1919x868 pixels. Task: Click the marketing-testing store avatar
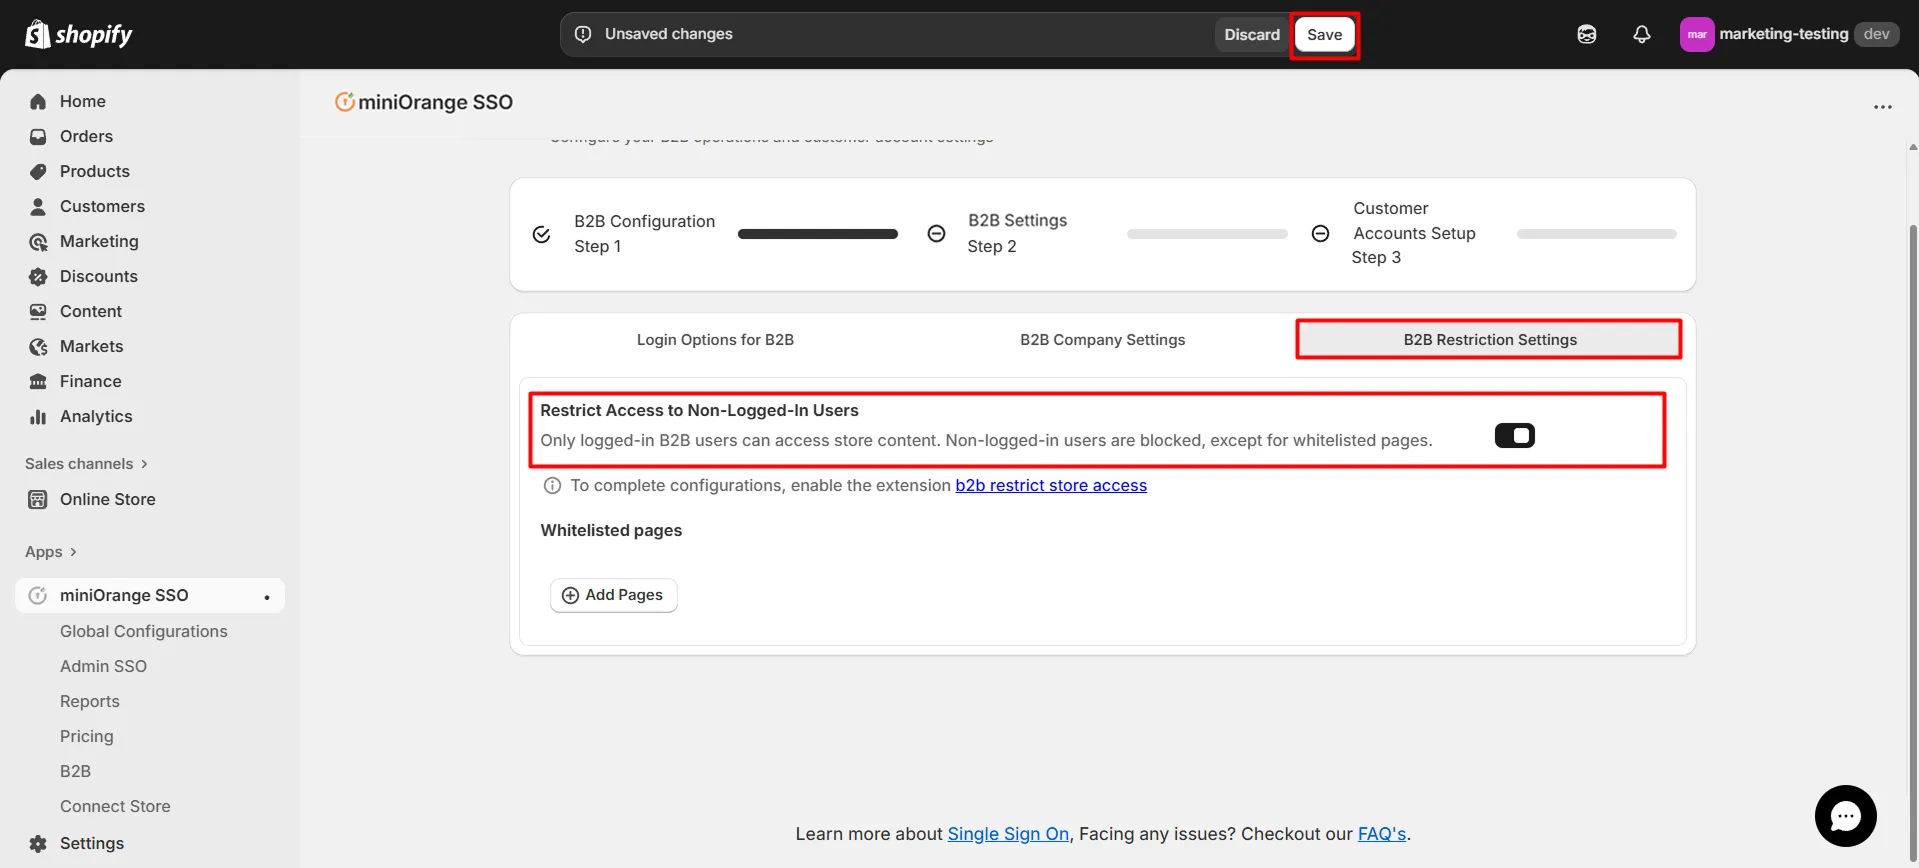(1697, 34)
